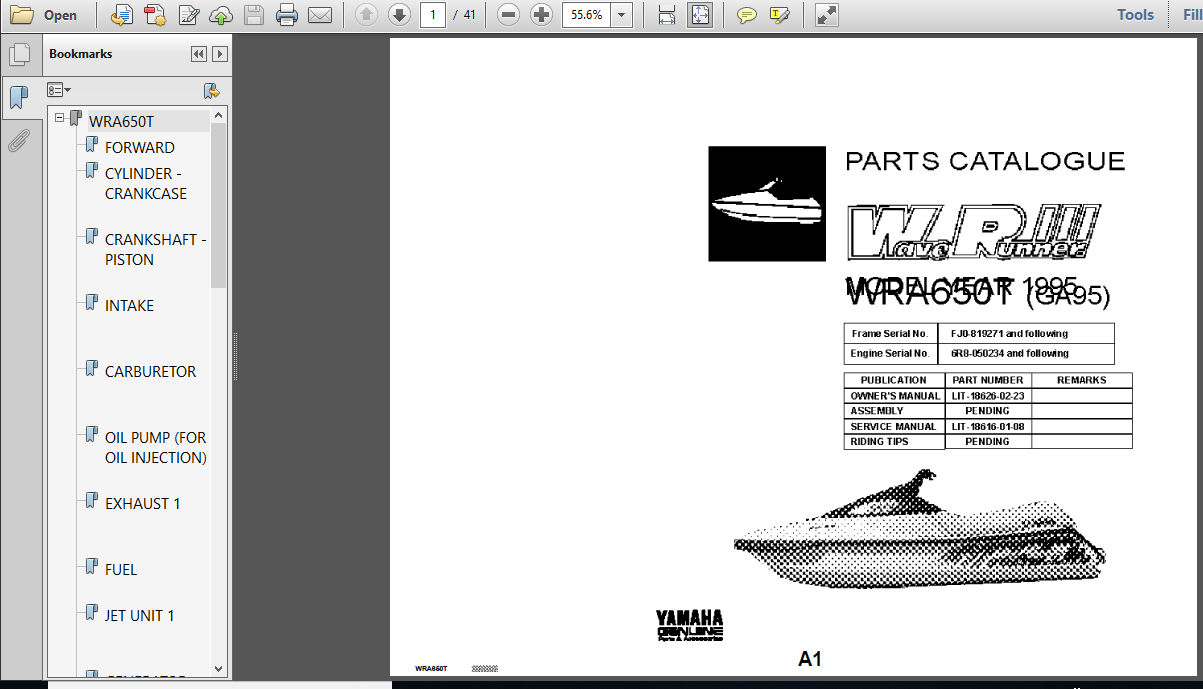Open the OIL PUMP (FOR OIL INJECTION) bookmark
Image resolution: width=1203 pixels, height=689 pixels.
[156, 448]
